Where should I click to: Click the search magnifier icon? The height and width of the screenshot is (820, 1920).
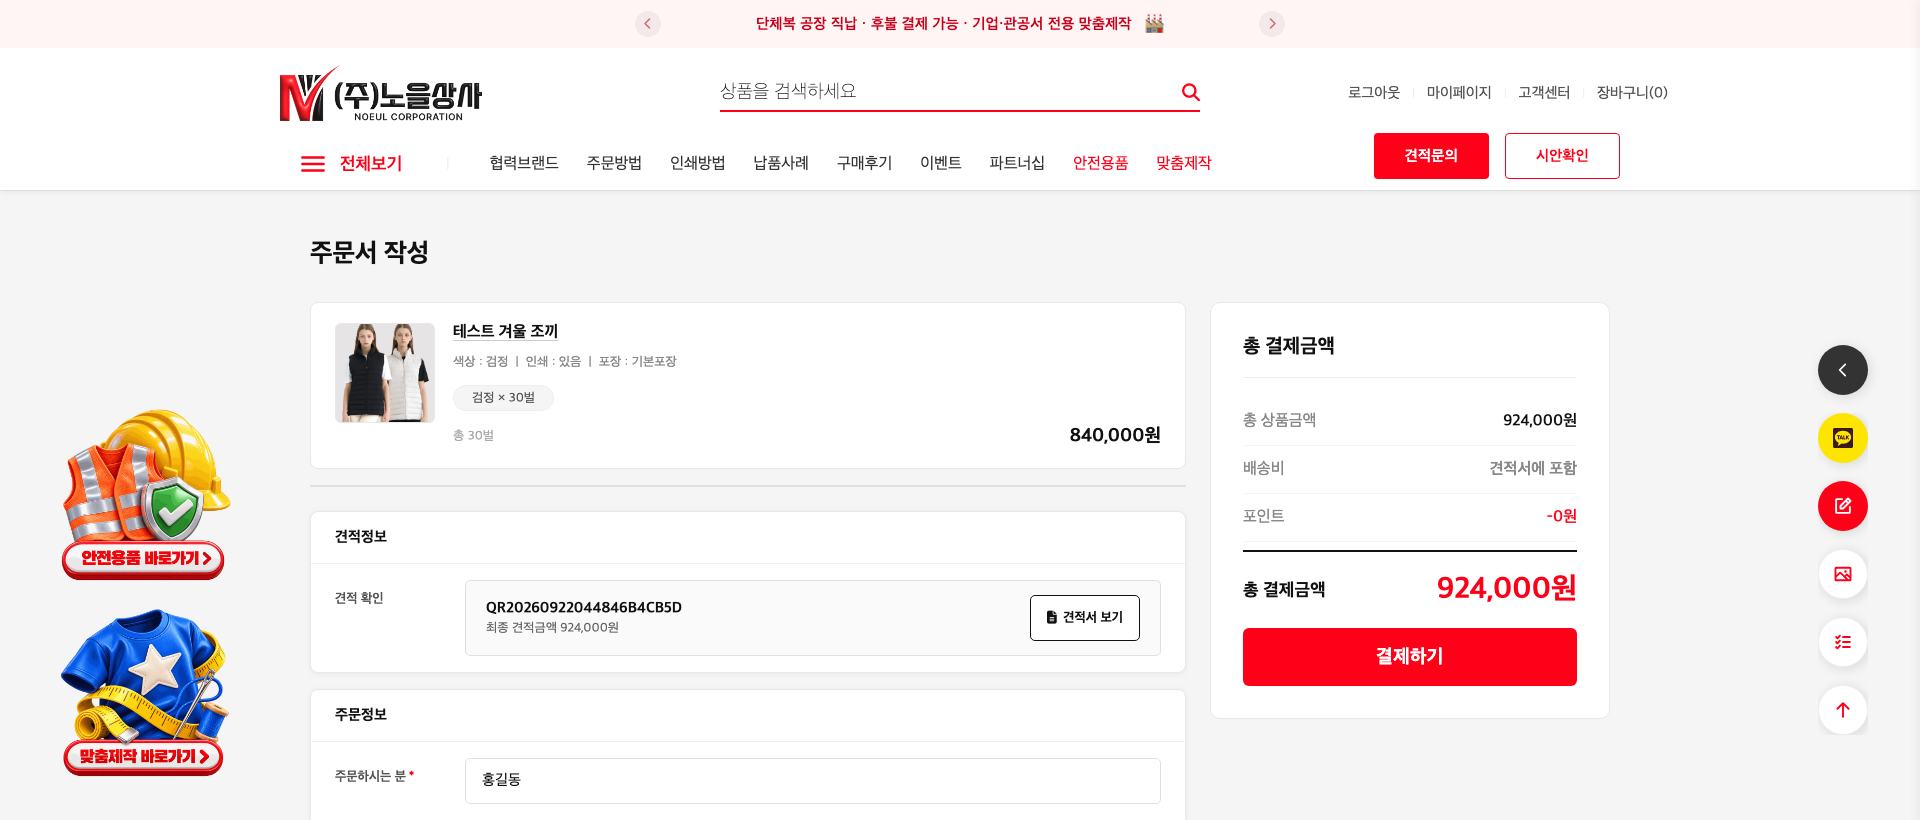(x=1190, y=92)
